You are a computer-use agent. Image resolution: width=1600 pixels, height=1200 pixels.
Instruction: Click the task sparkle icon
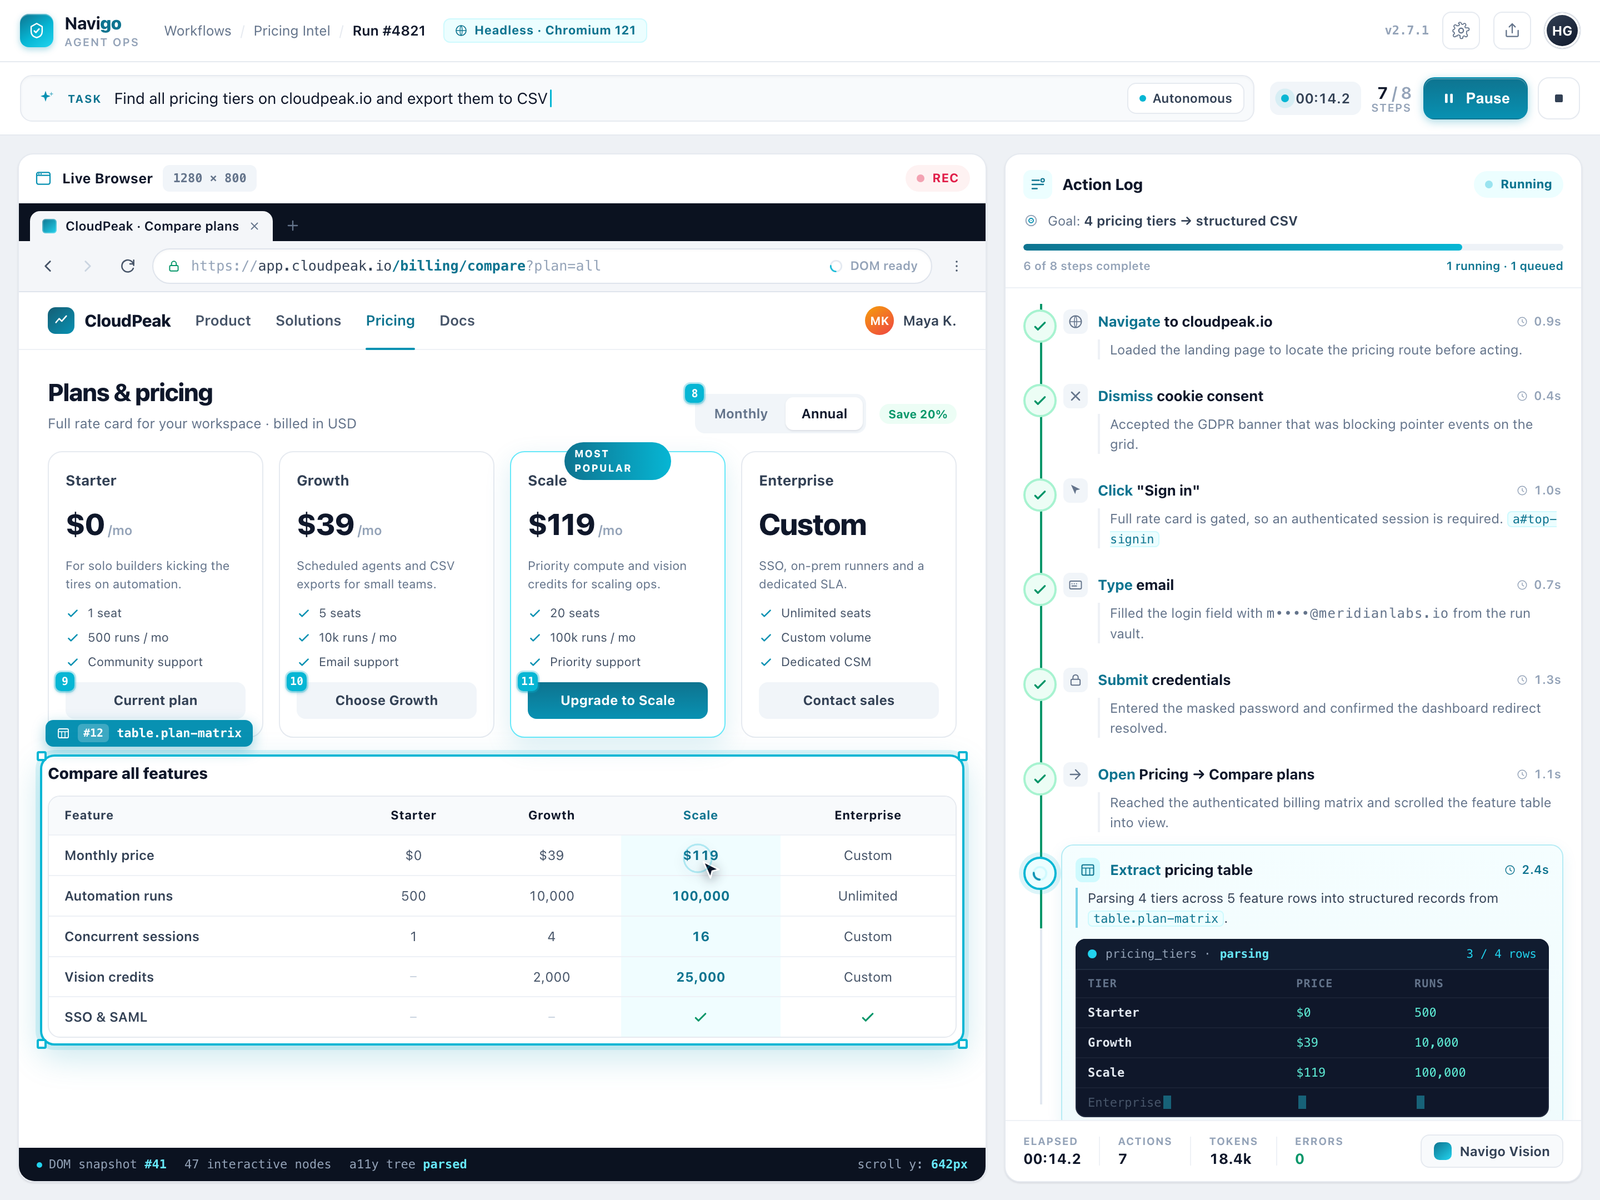pyautogui.click(x=46, y=97)
